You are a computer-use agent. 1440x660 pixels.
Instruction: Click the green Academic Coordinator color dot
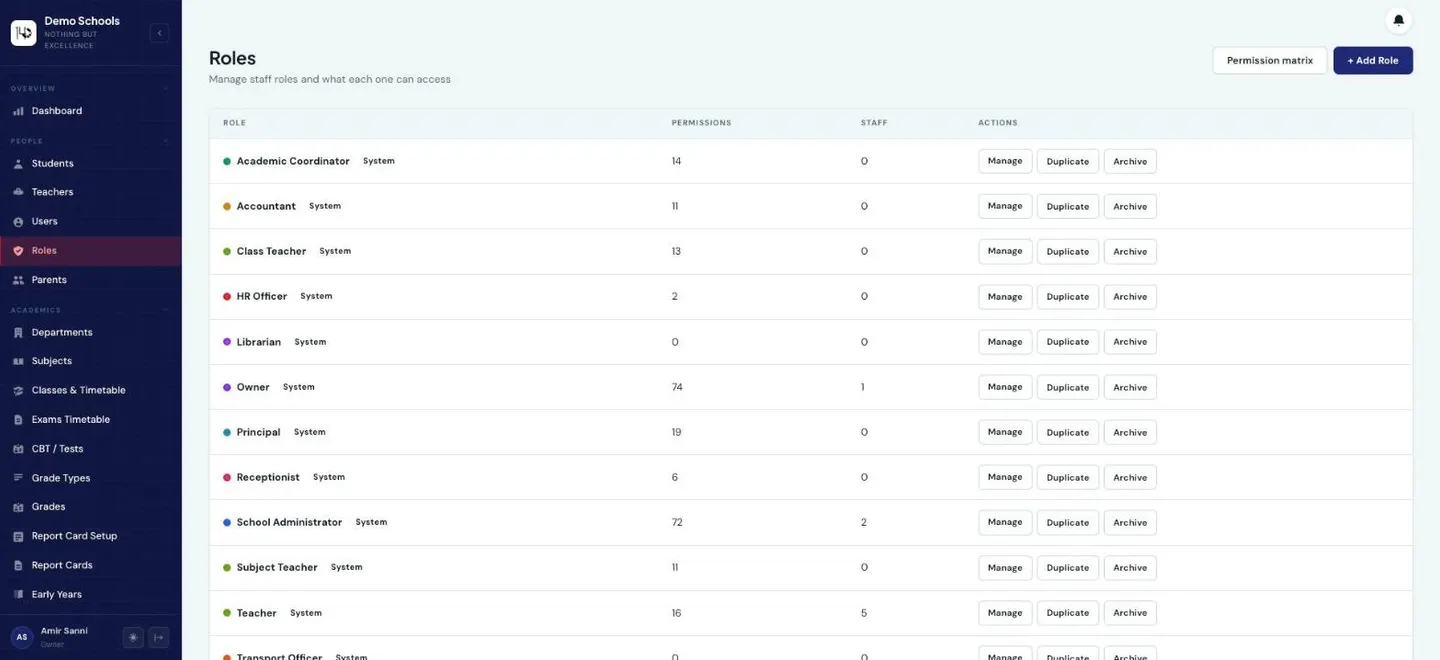click(227, 161)
